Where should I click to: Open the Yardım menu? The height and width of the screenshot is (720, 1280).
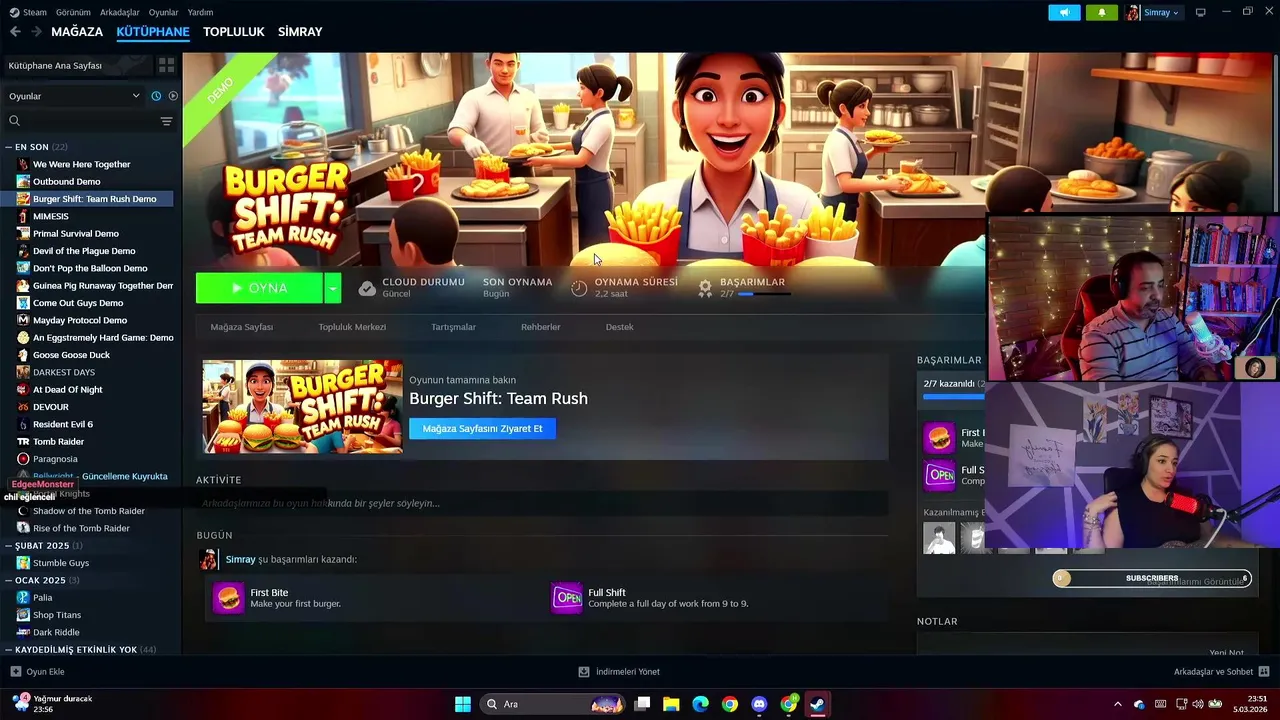[x=200, y=12]
